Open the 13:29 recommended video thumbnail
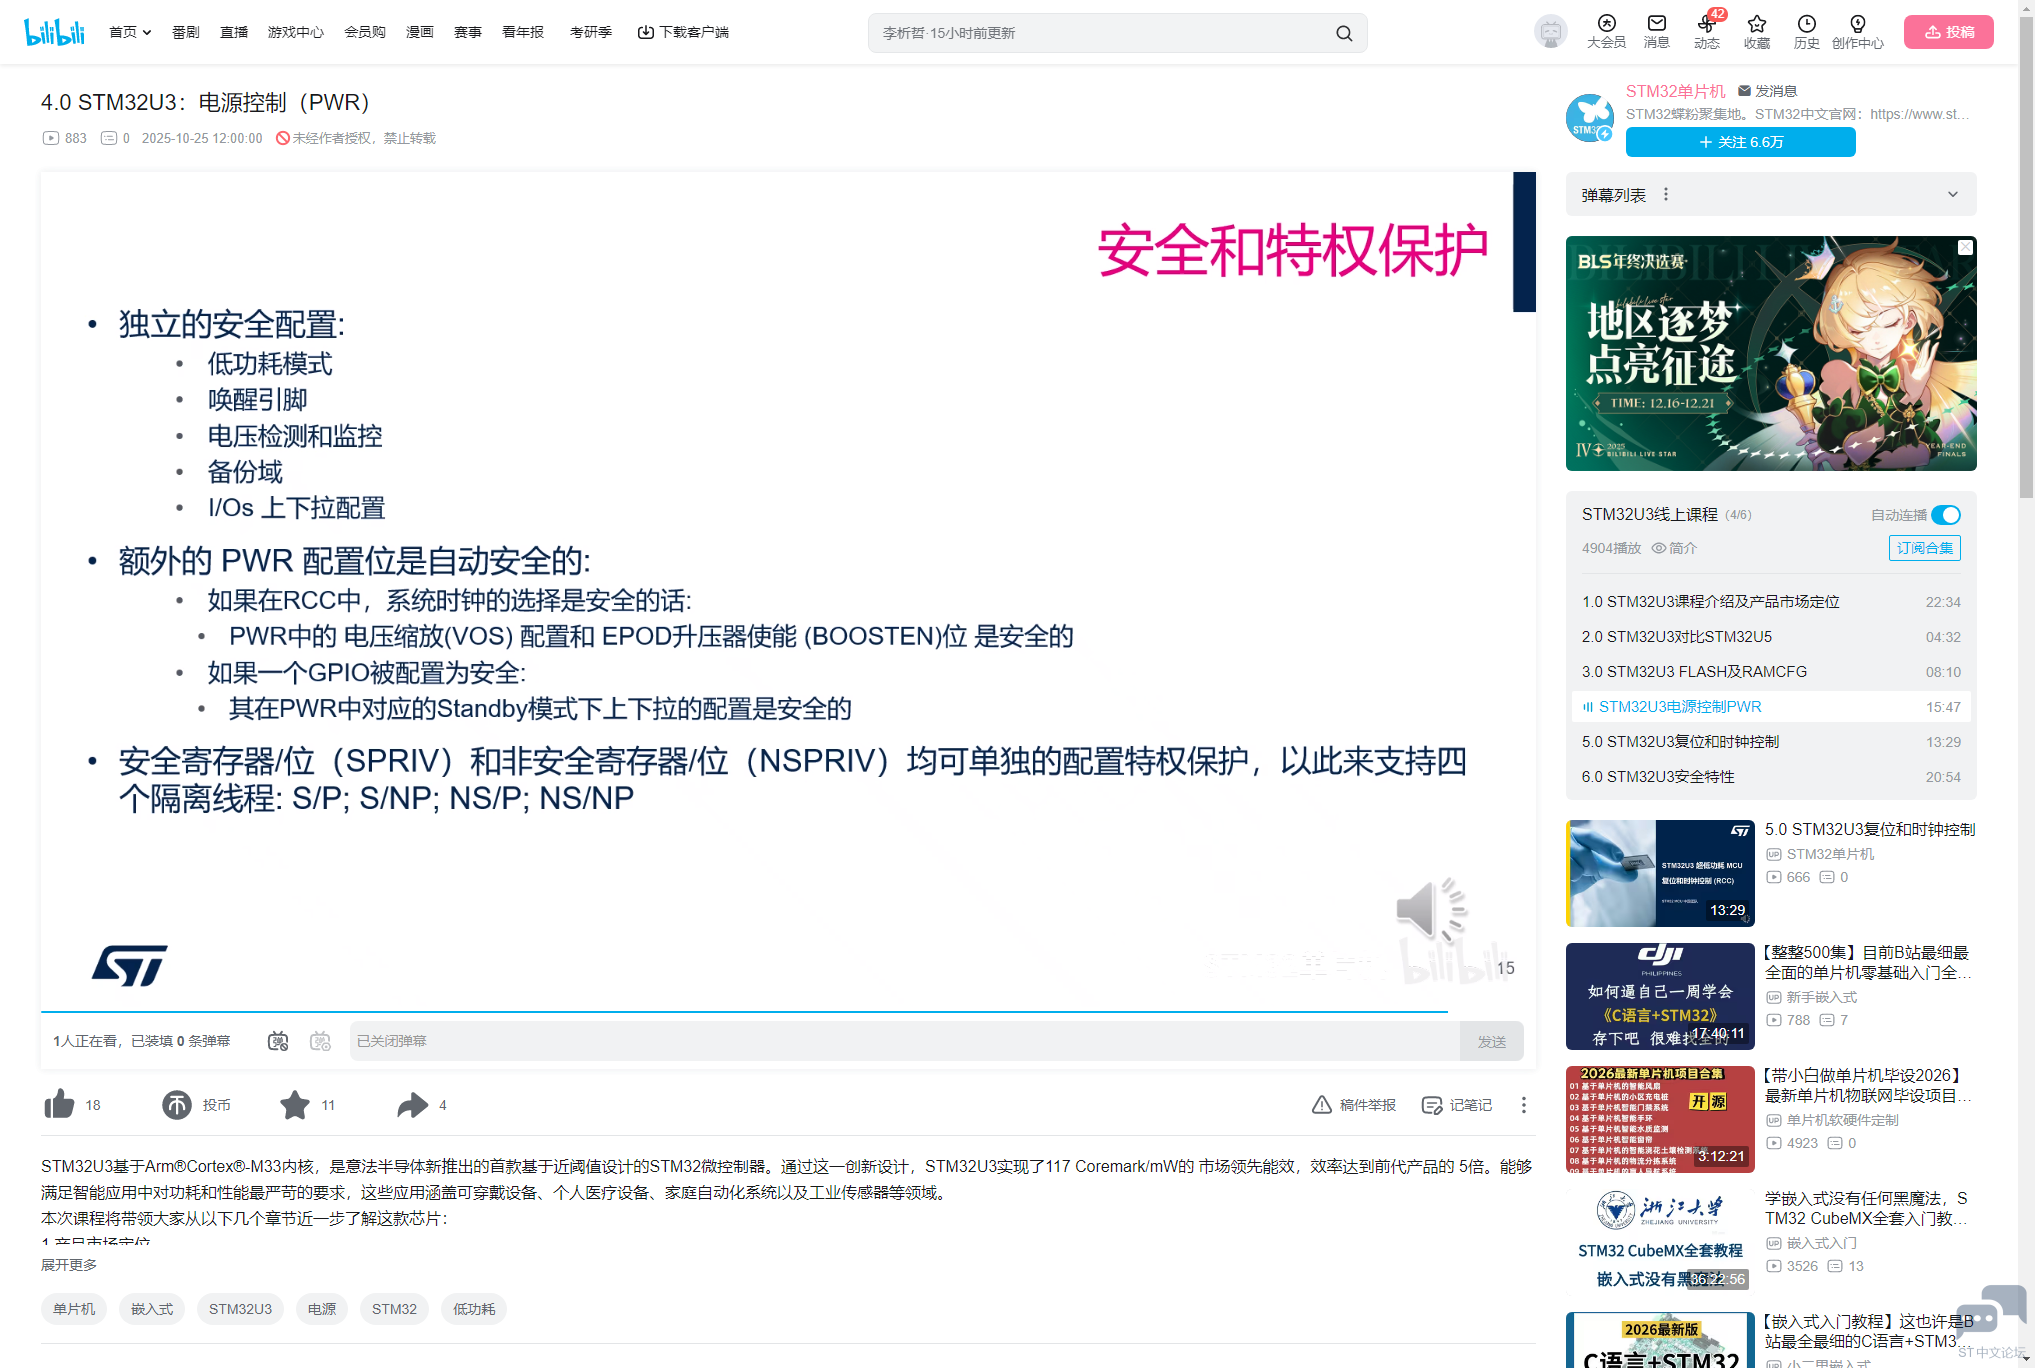The height and width of the screenshot is (1368, 2035). 1660,873
